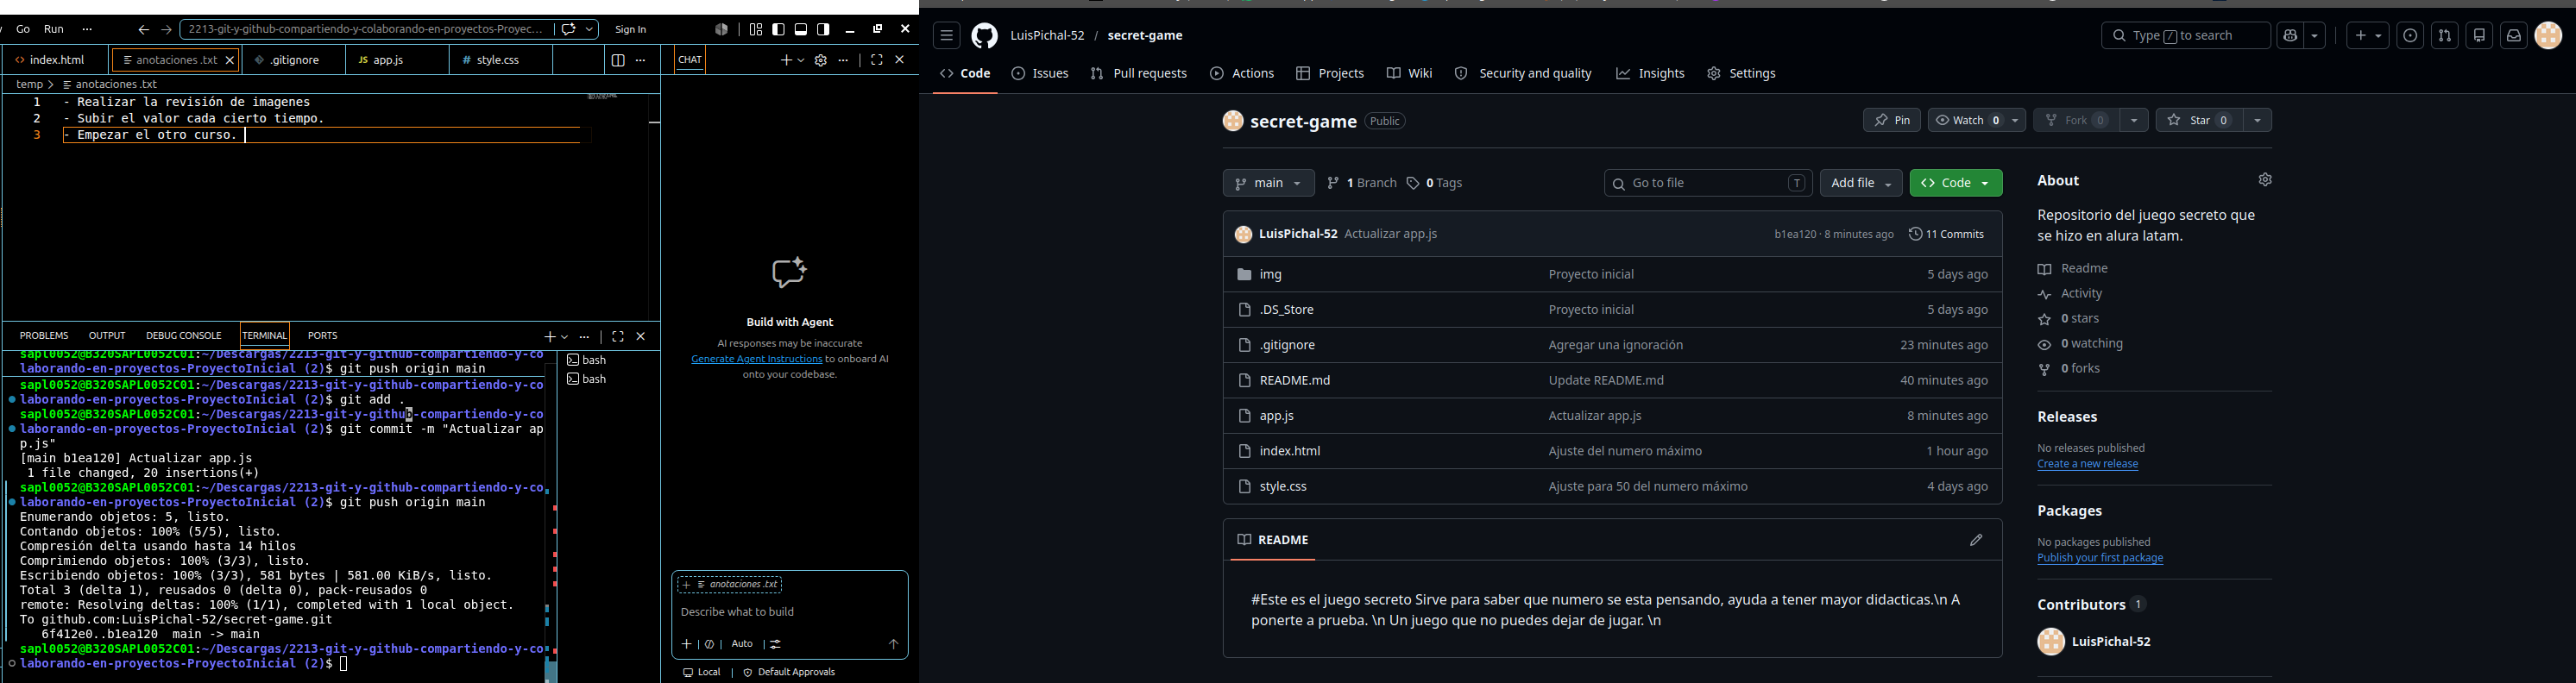
Task: Click Create a new release link
Action: click(2088, 465)
